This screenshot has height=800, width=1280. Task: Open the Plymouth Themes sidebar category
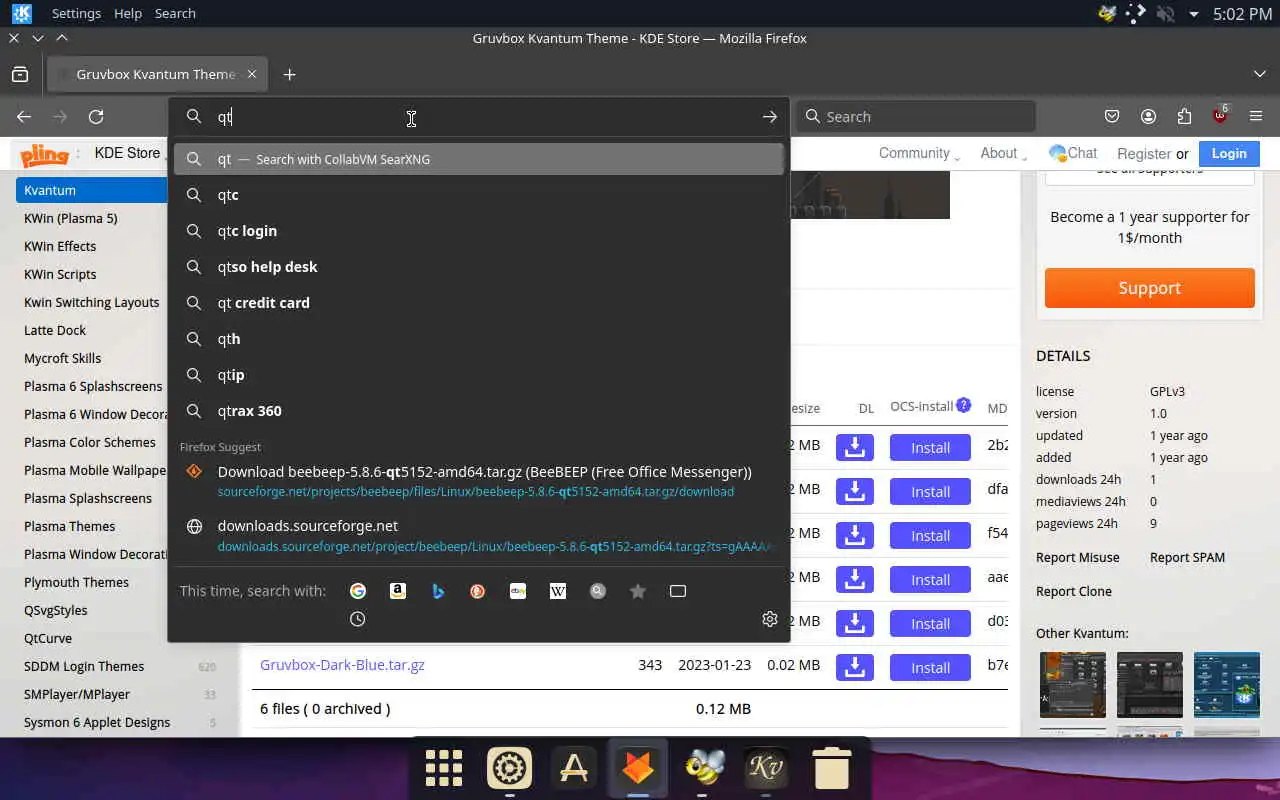76,582
